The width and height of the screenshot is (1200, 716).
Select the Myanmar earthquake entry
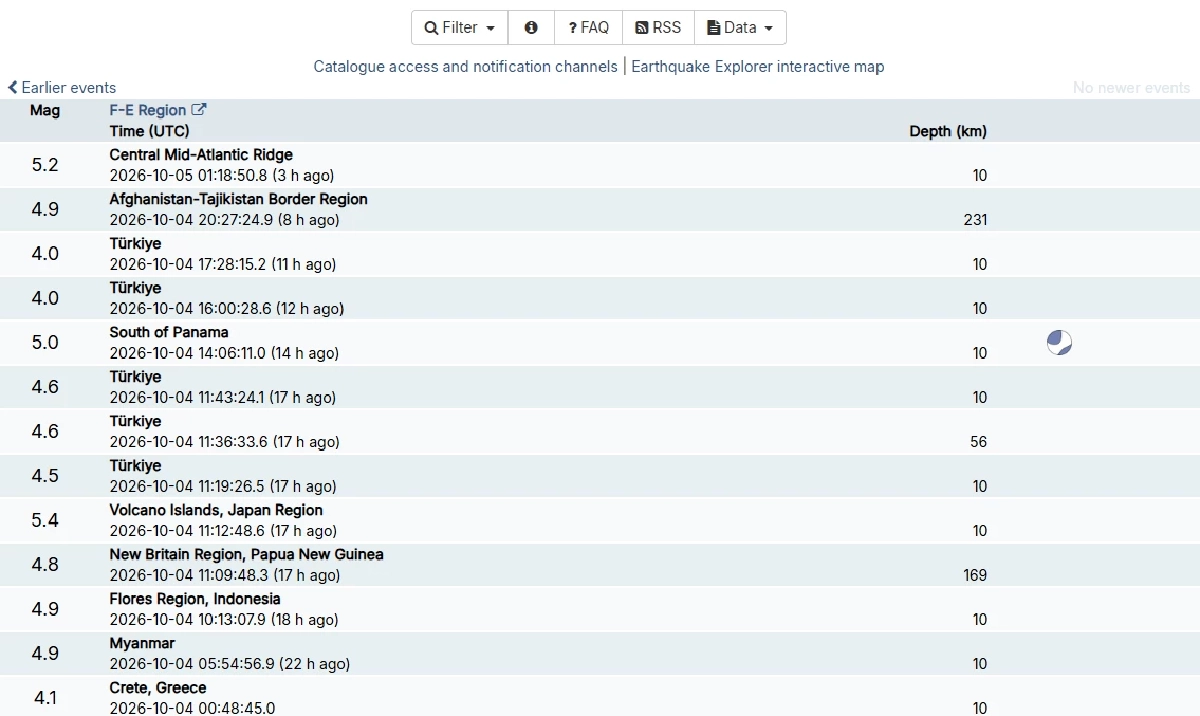coord(600,653)
